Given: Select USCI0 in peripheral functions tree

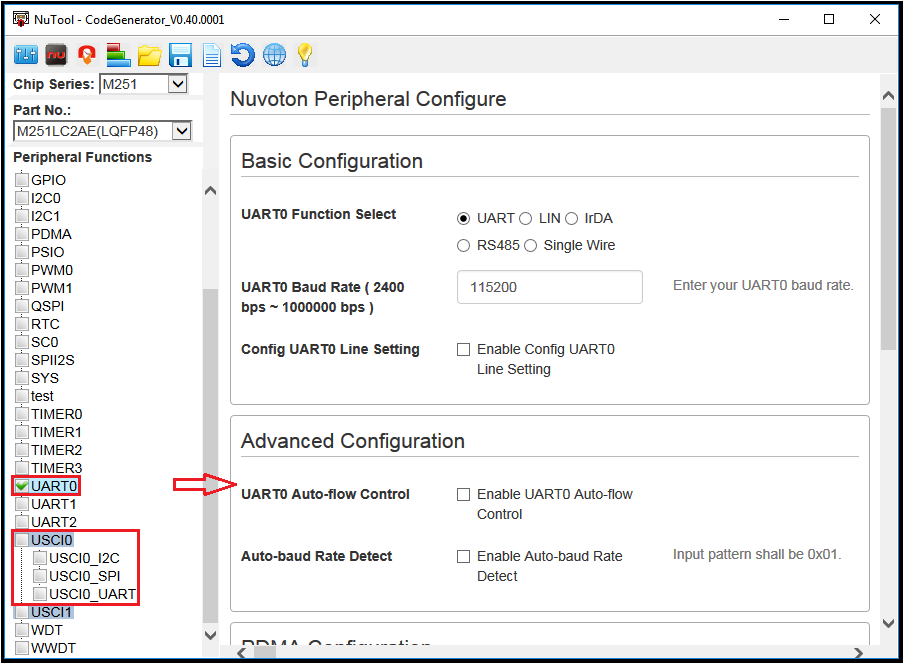Looking at the screenshot, I should (52, 541).
